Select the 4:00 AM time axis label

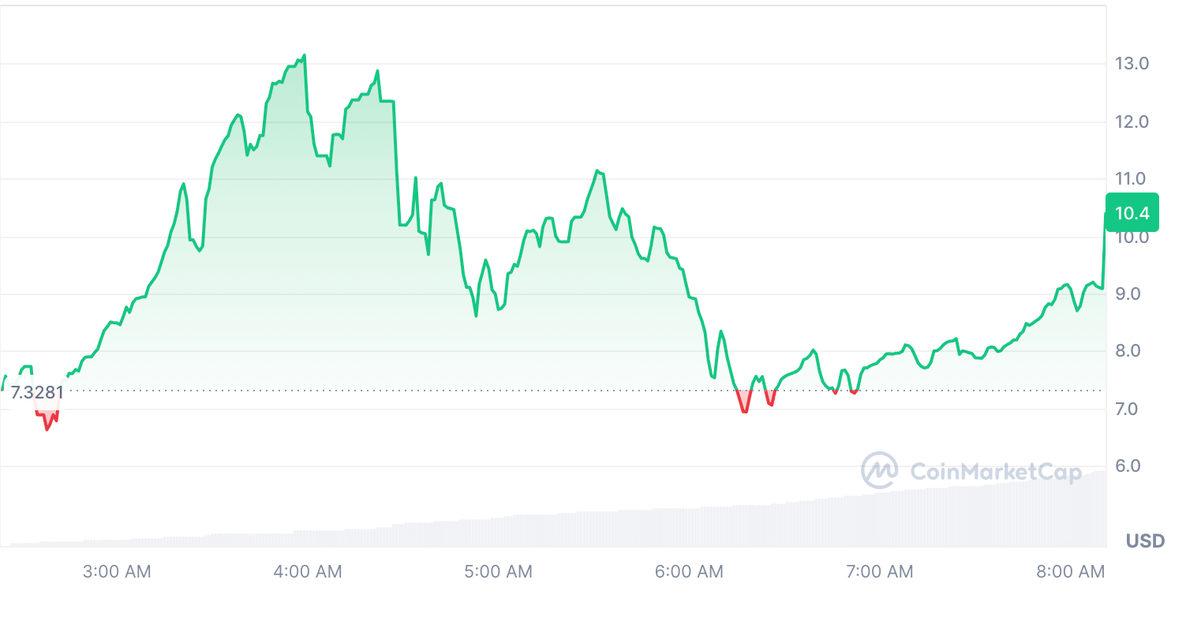pyautogui.click(x=308, y=572)
